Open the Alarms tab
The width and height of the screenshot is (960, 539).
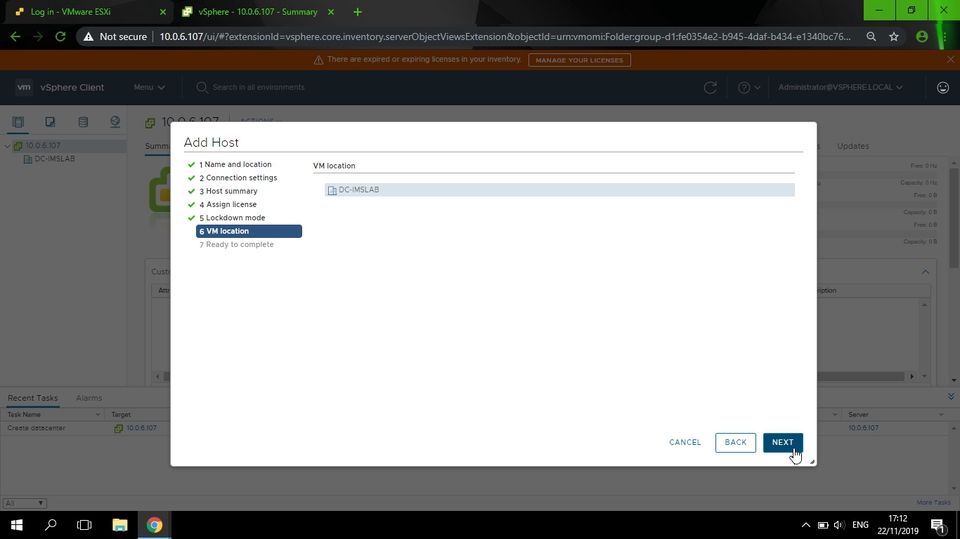(89, 398)
